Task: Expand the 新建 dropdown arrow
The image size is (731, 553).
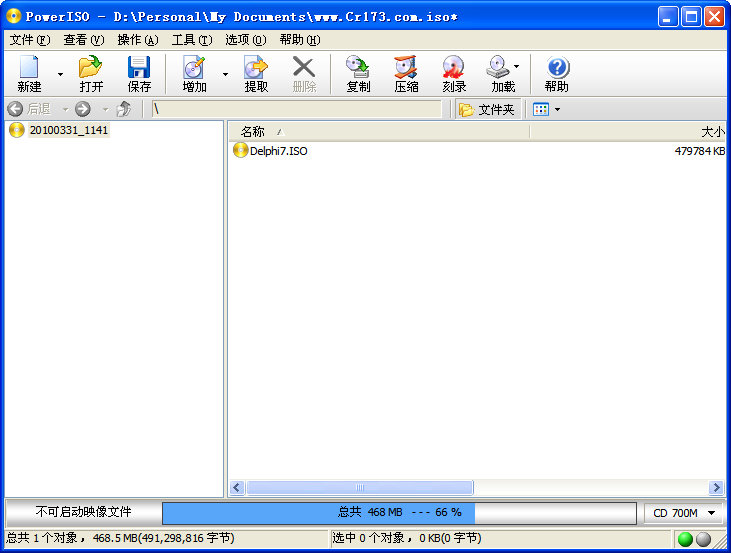Action: 60,74
